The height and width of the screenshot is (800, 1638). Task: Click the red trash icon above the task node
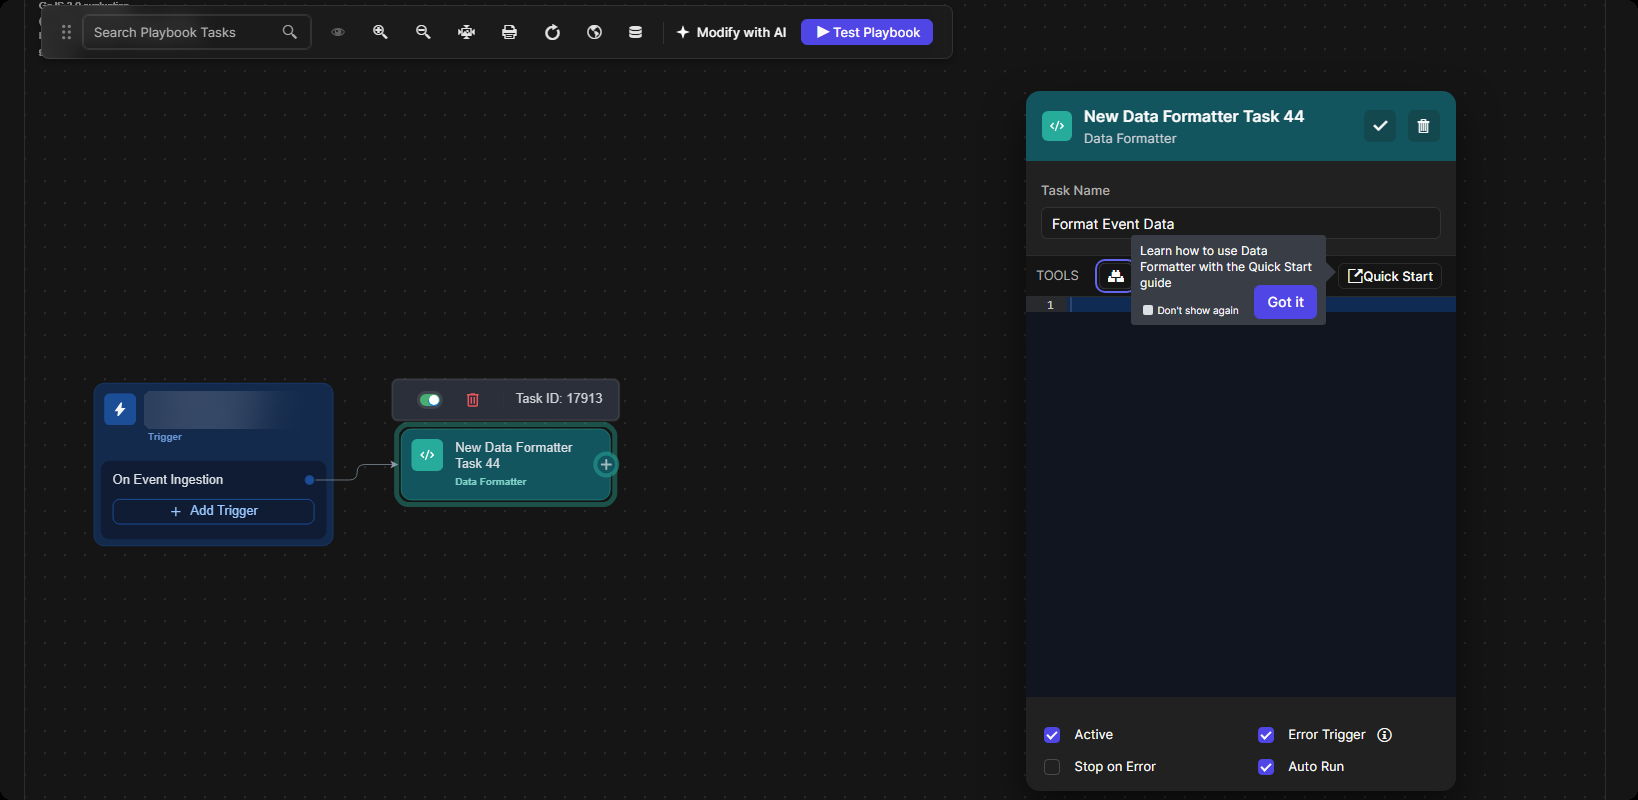click(473, 400)
